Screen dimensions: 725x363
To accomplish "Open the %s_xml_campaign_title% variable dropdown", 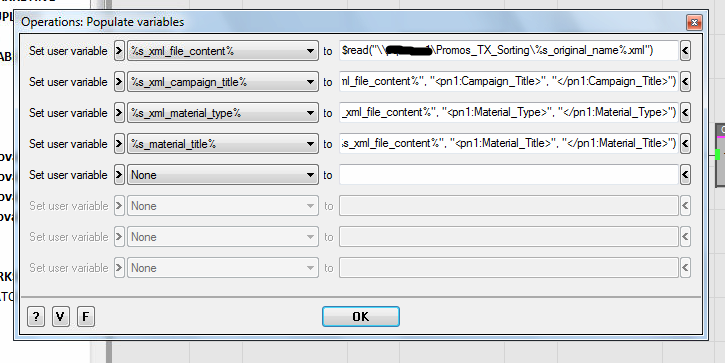I will pos(223,82).
